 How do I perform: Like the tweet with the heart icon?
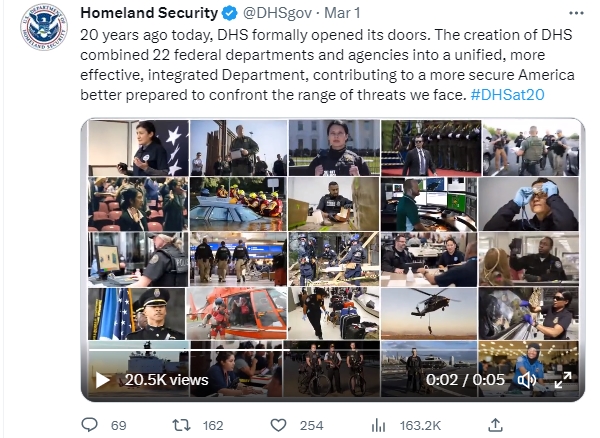[278, 425]
